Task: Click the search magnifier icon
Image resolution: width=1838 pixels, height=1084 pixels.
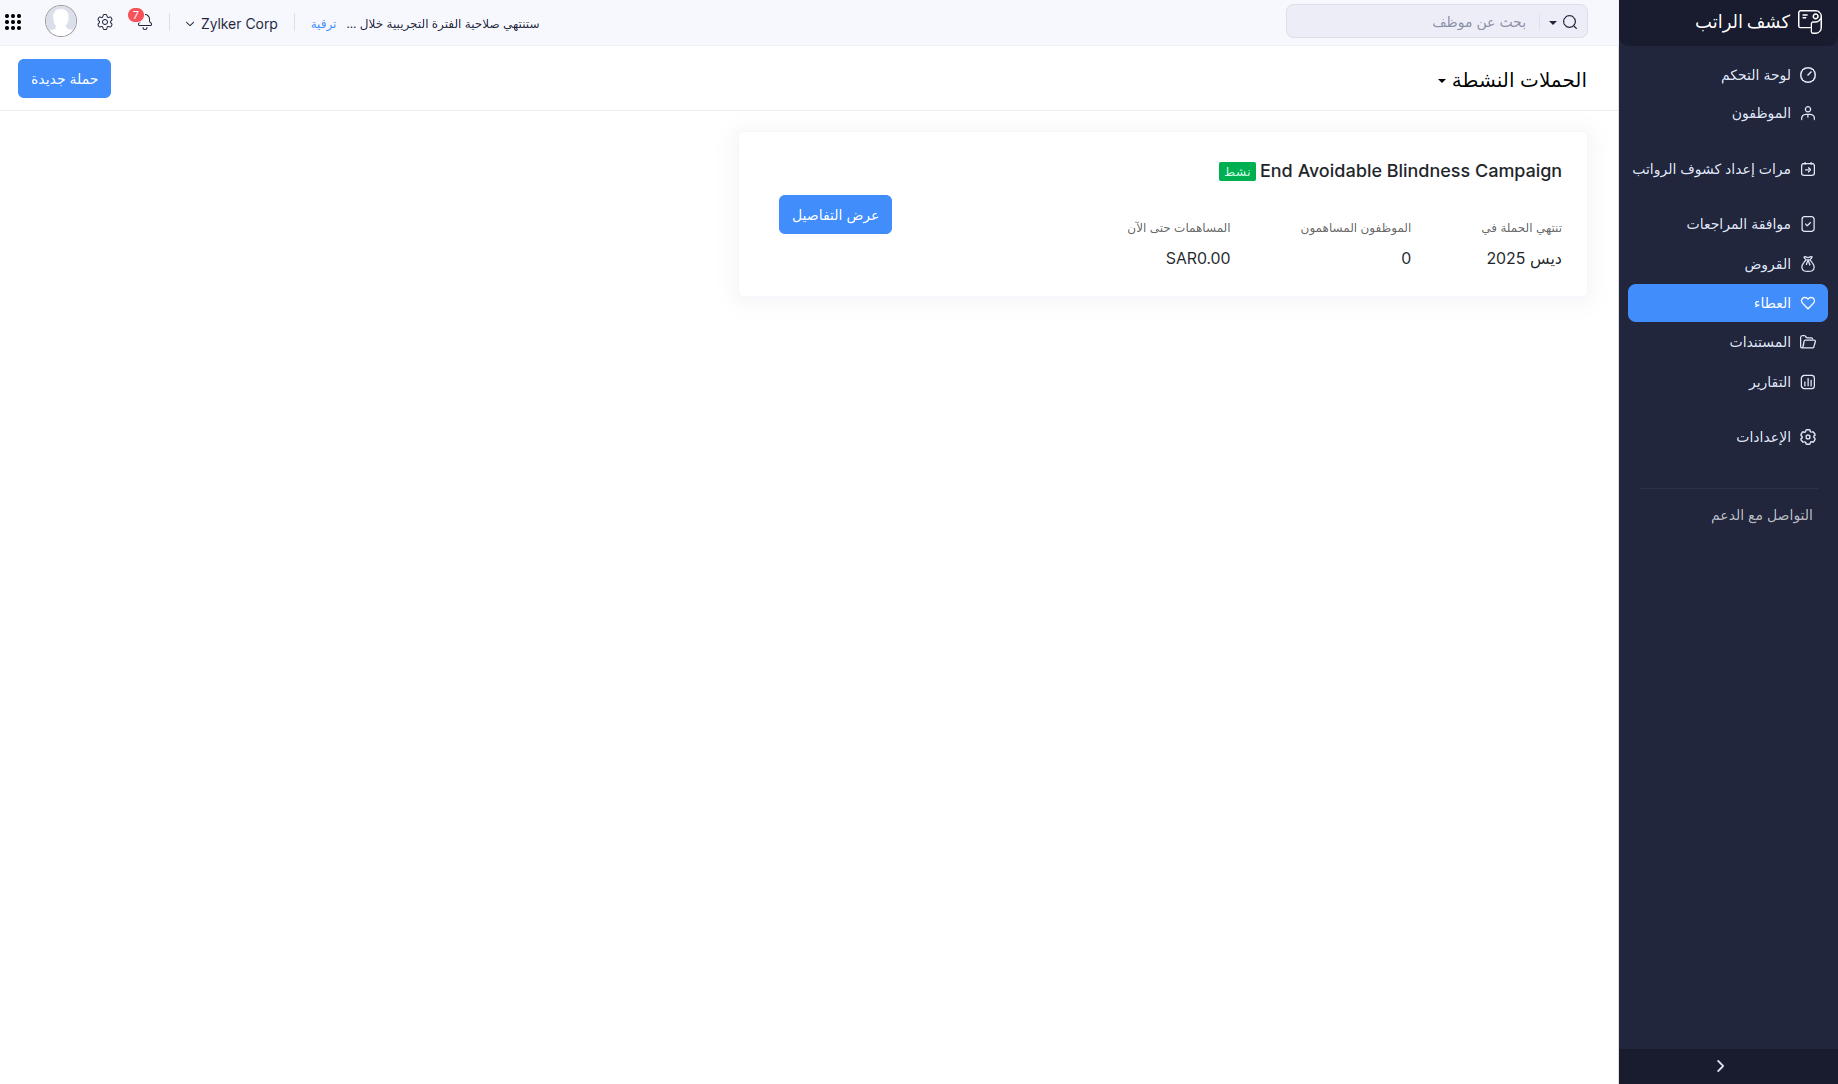Action: pos(1570,22)
